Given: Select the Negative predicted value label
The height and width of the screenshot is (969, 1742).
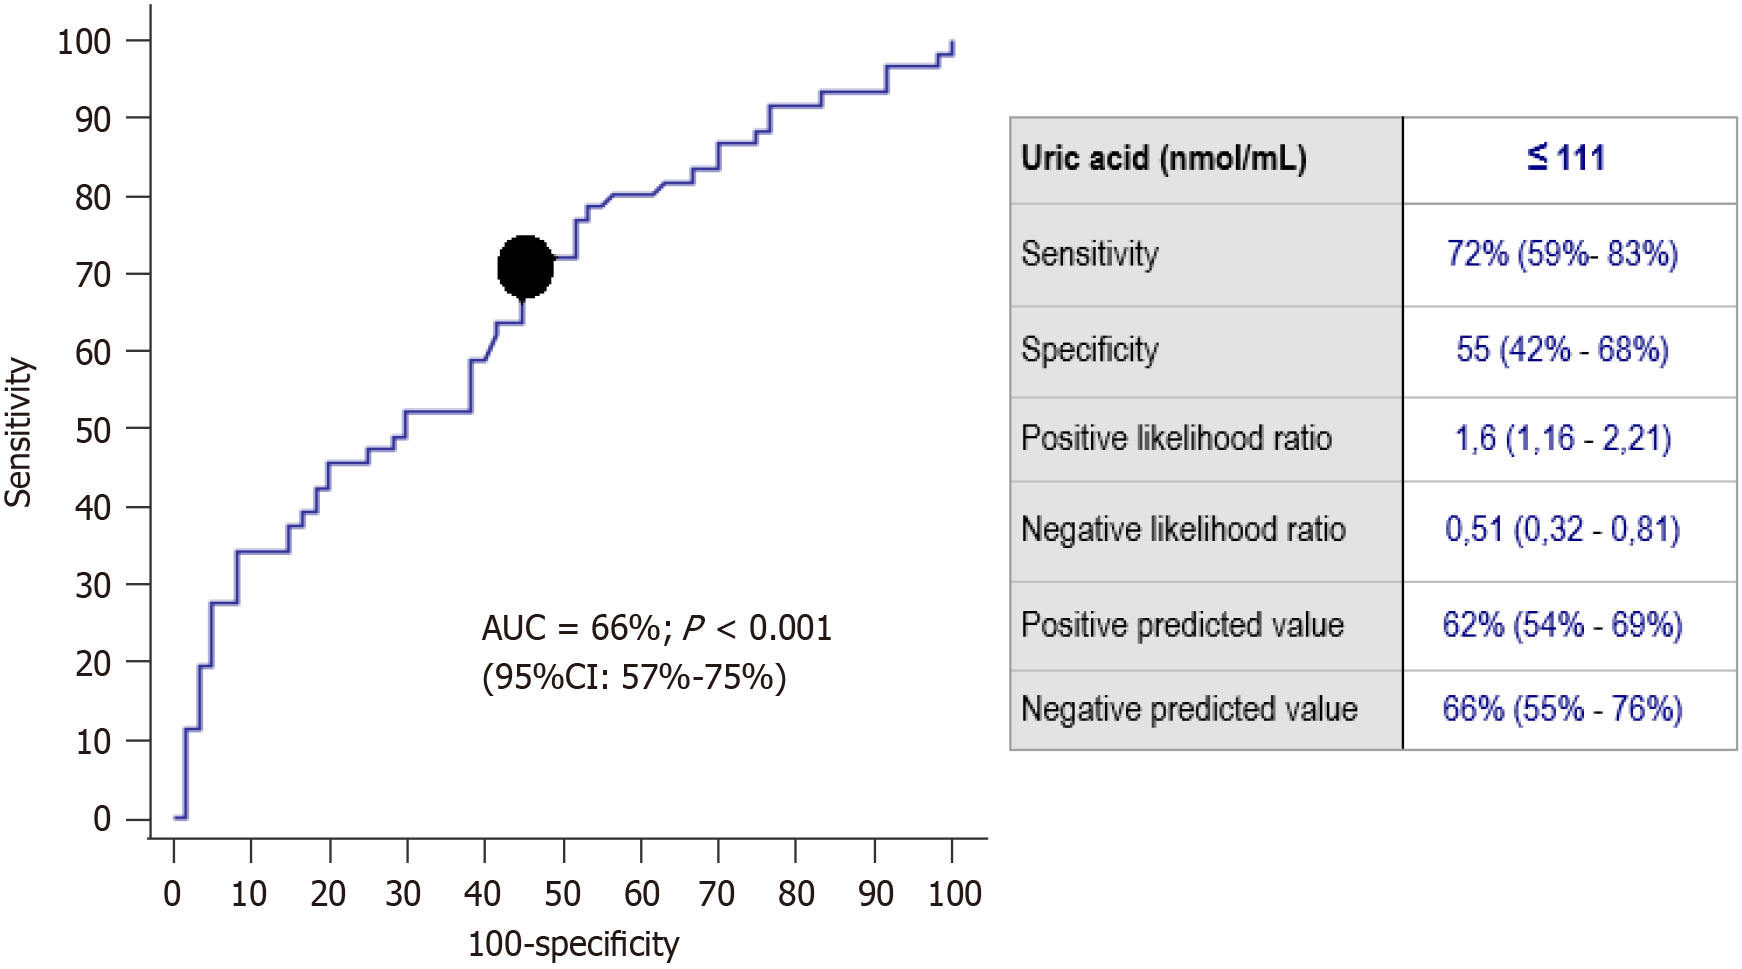Looking at the screenshot, I should (1189, 709).
